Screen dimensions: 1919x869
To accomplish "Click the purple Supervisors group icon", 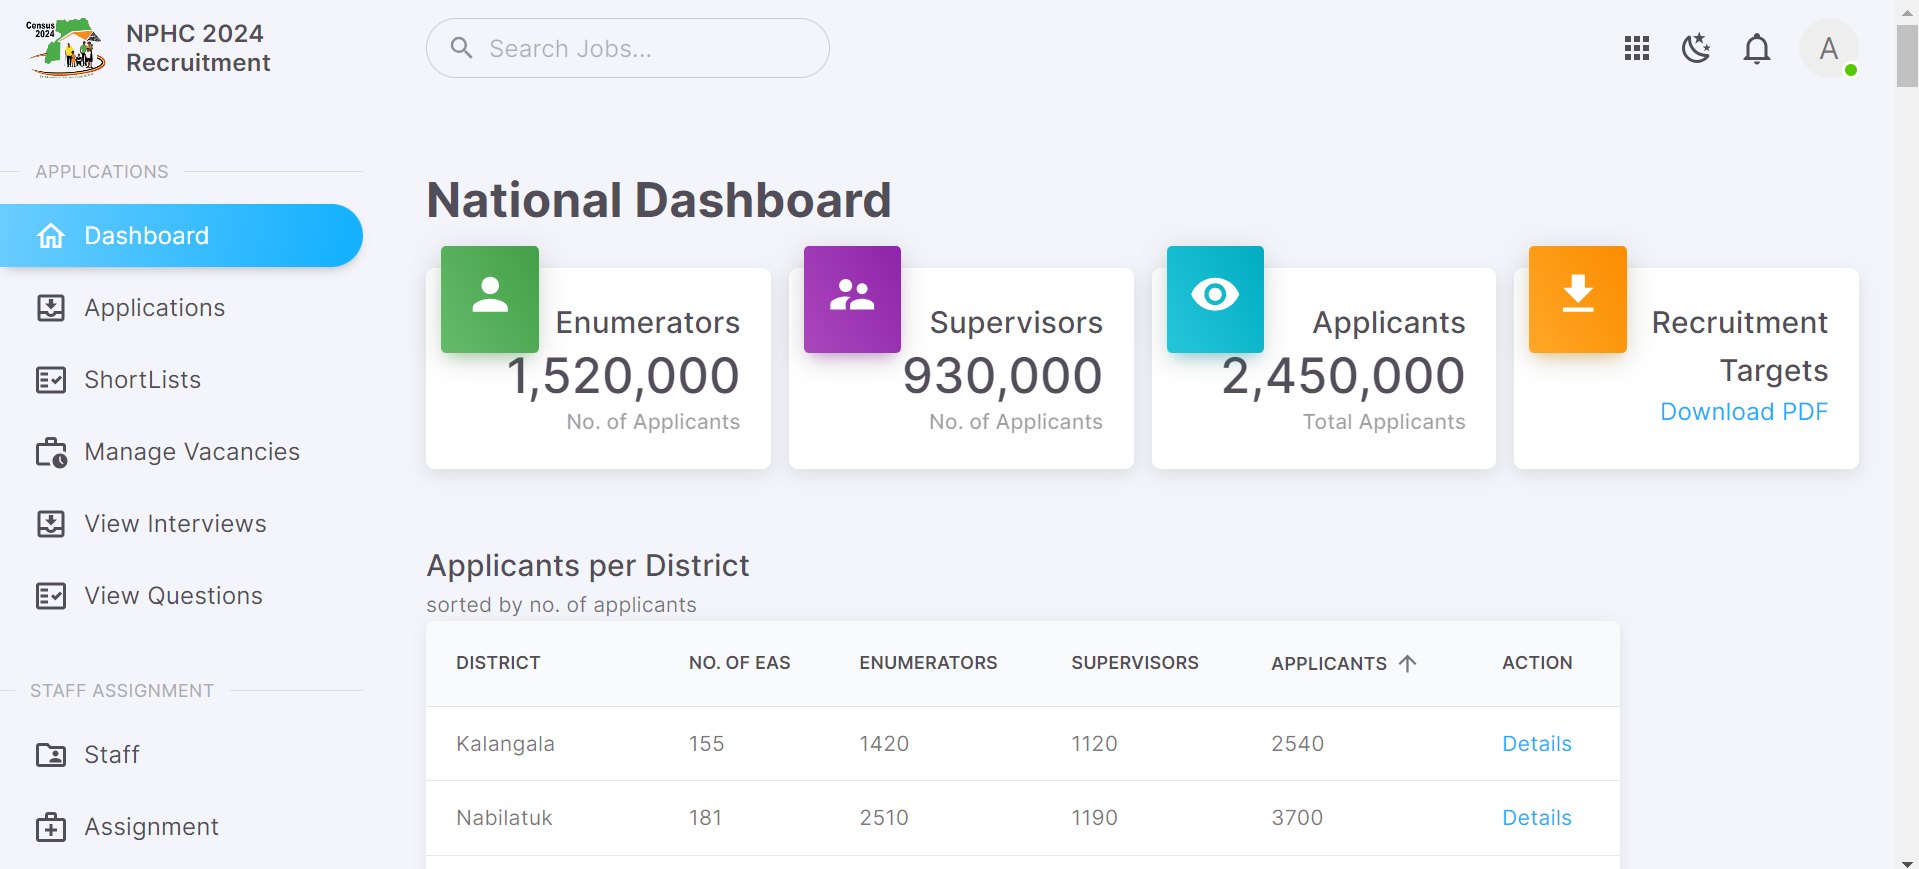I will (852, 299).
